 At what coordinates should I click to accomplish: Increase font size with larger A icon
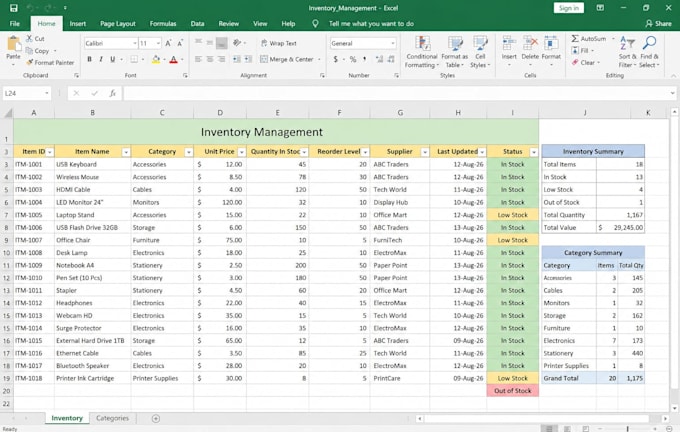[168, 43]
